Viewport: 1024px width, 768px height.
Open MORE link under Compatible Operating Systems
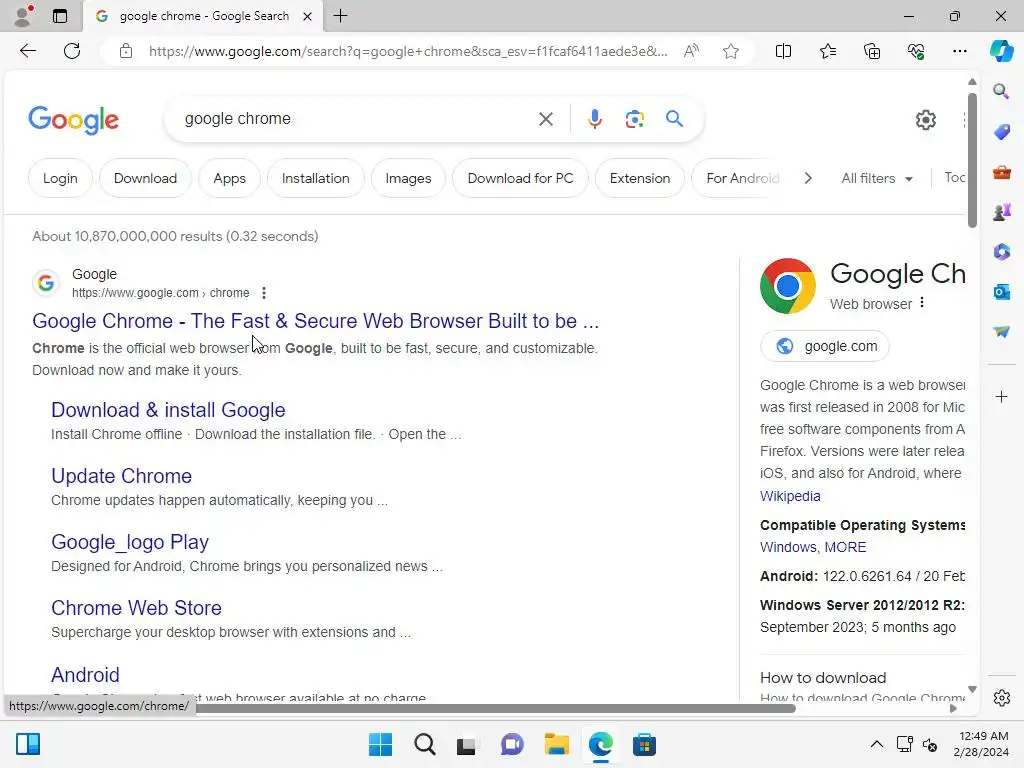click(x=845, y=547)
